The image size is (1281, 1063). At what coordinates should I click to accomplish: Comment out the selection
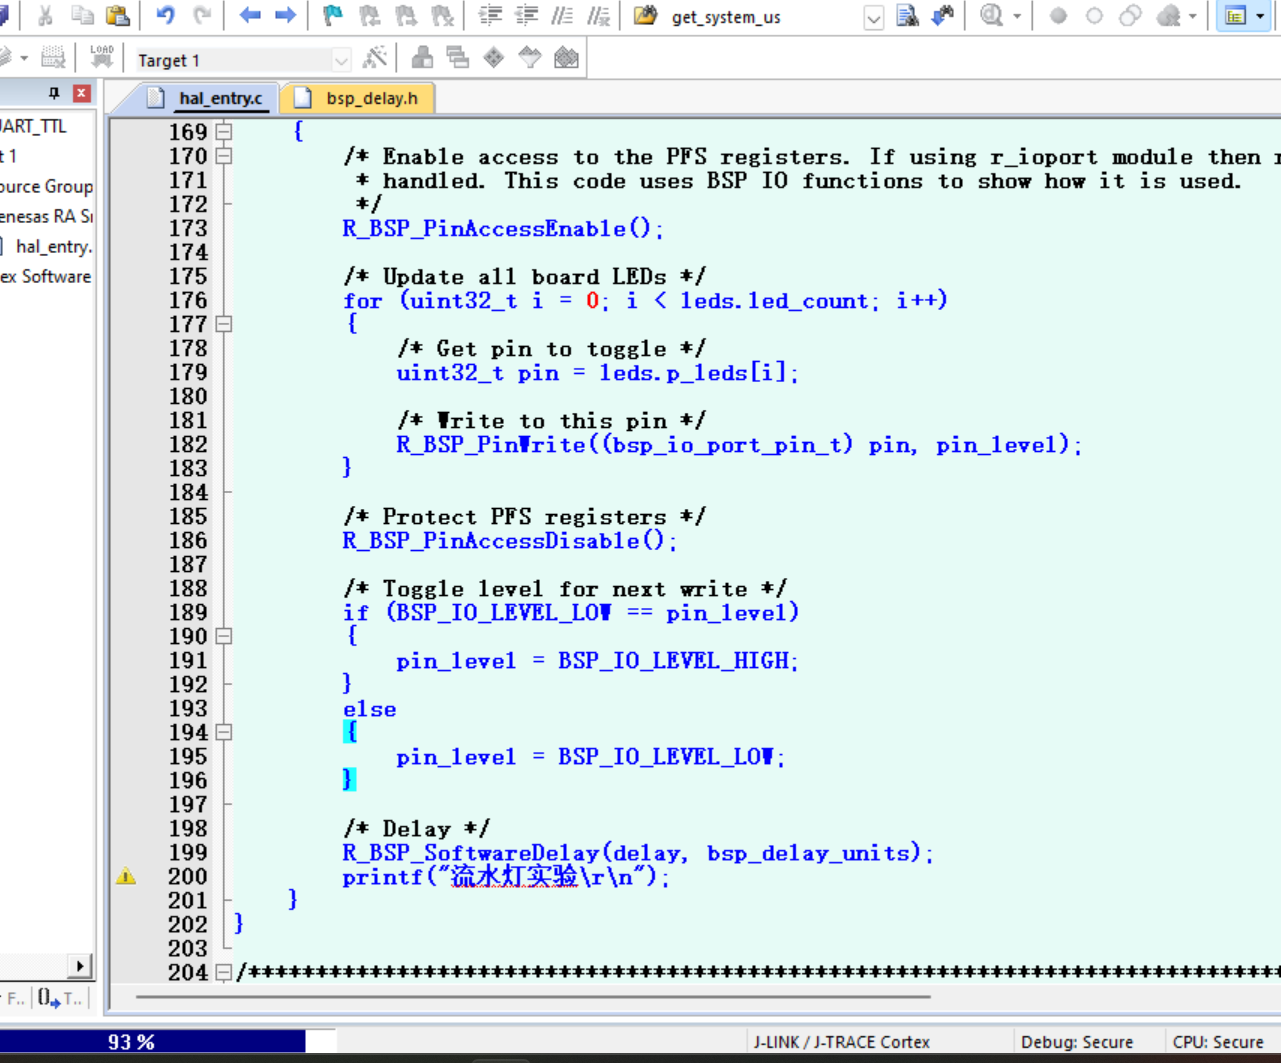pos(562,16)
